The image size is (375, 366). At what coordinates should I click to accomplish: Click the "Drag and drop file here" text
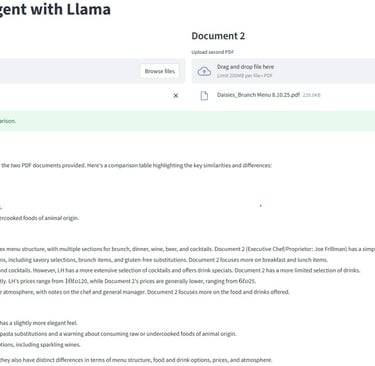(245, 67)
